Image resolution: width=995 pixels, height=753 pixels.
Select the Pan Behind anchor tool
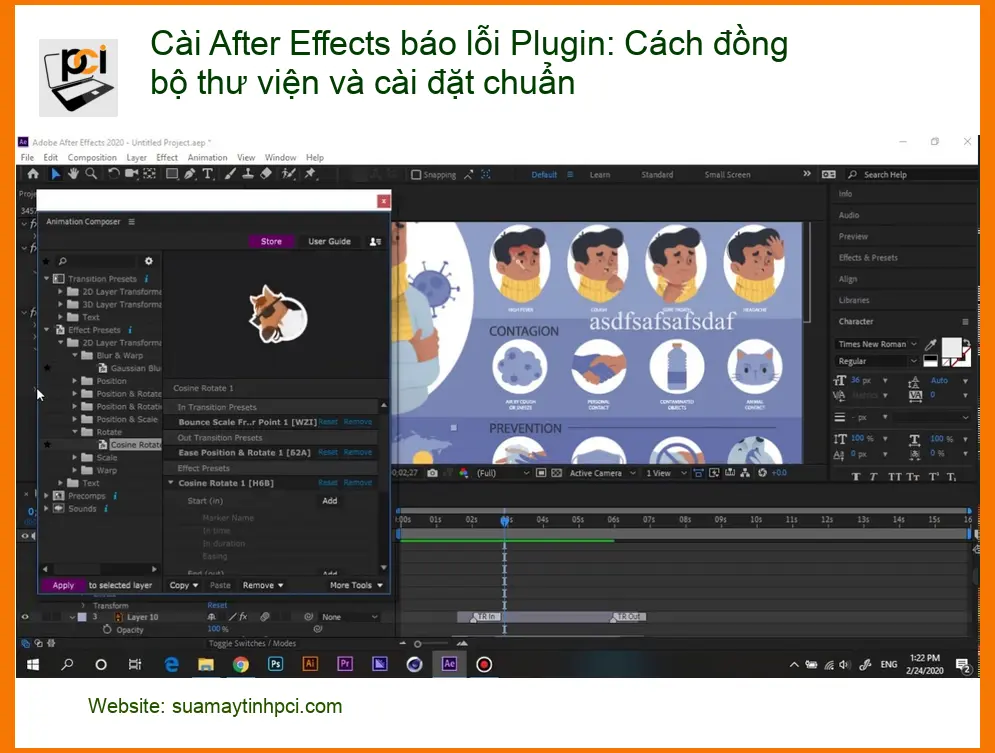click(149, 174)
